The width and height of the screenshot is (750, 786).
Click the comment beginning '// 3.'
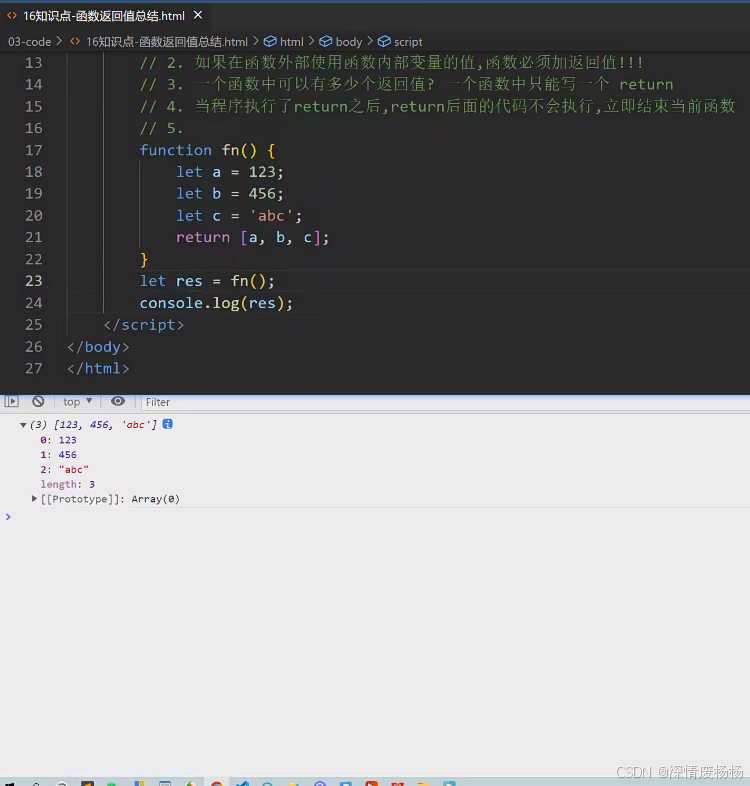pos(407,84)
